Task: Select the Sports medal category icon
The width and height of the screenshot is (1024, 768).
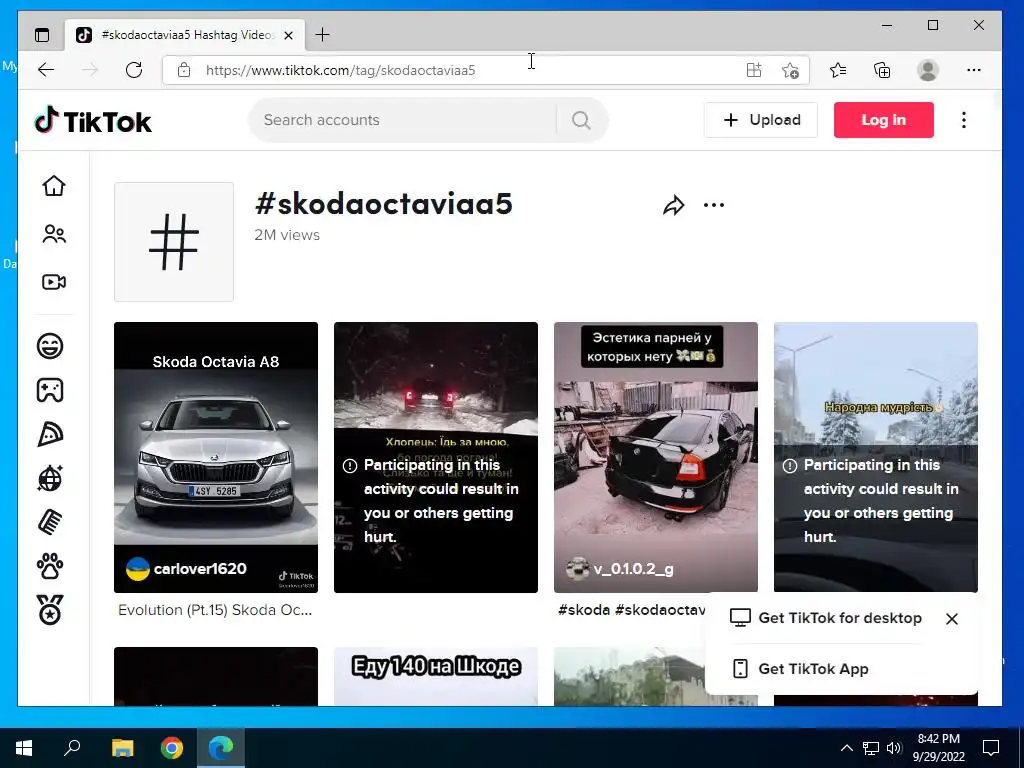Action: [50, 610]
